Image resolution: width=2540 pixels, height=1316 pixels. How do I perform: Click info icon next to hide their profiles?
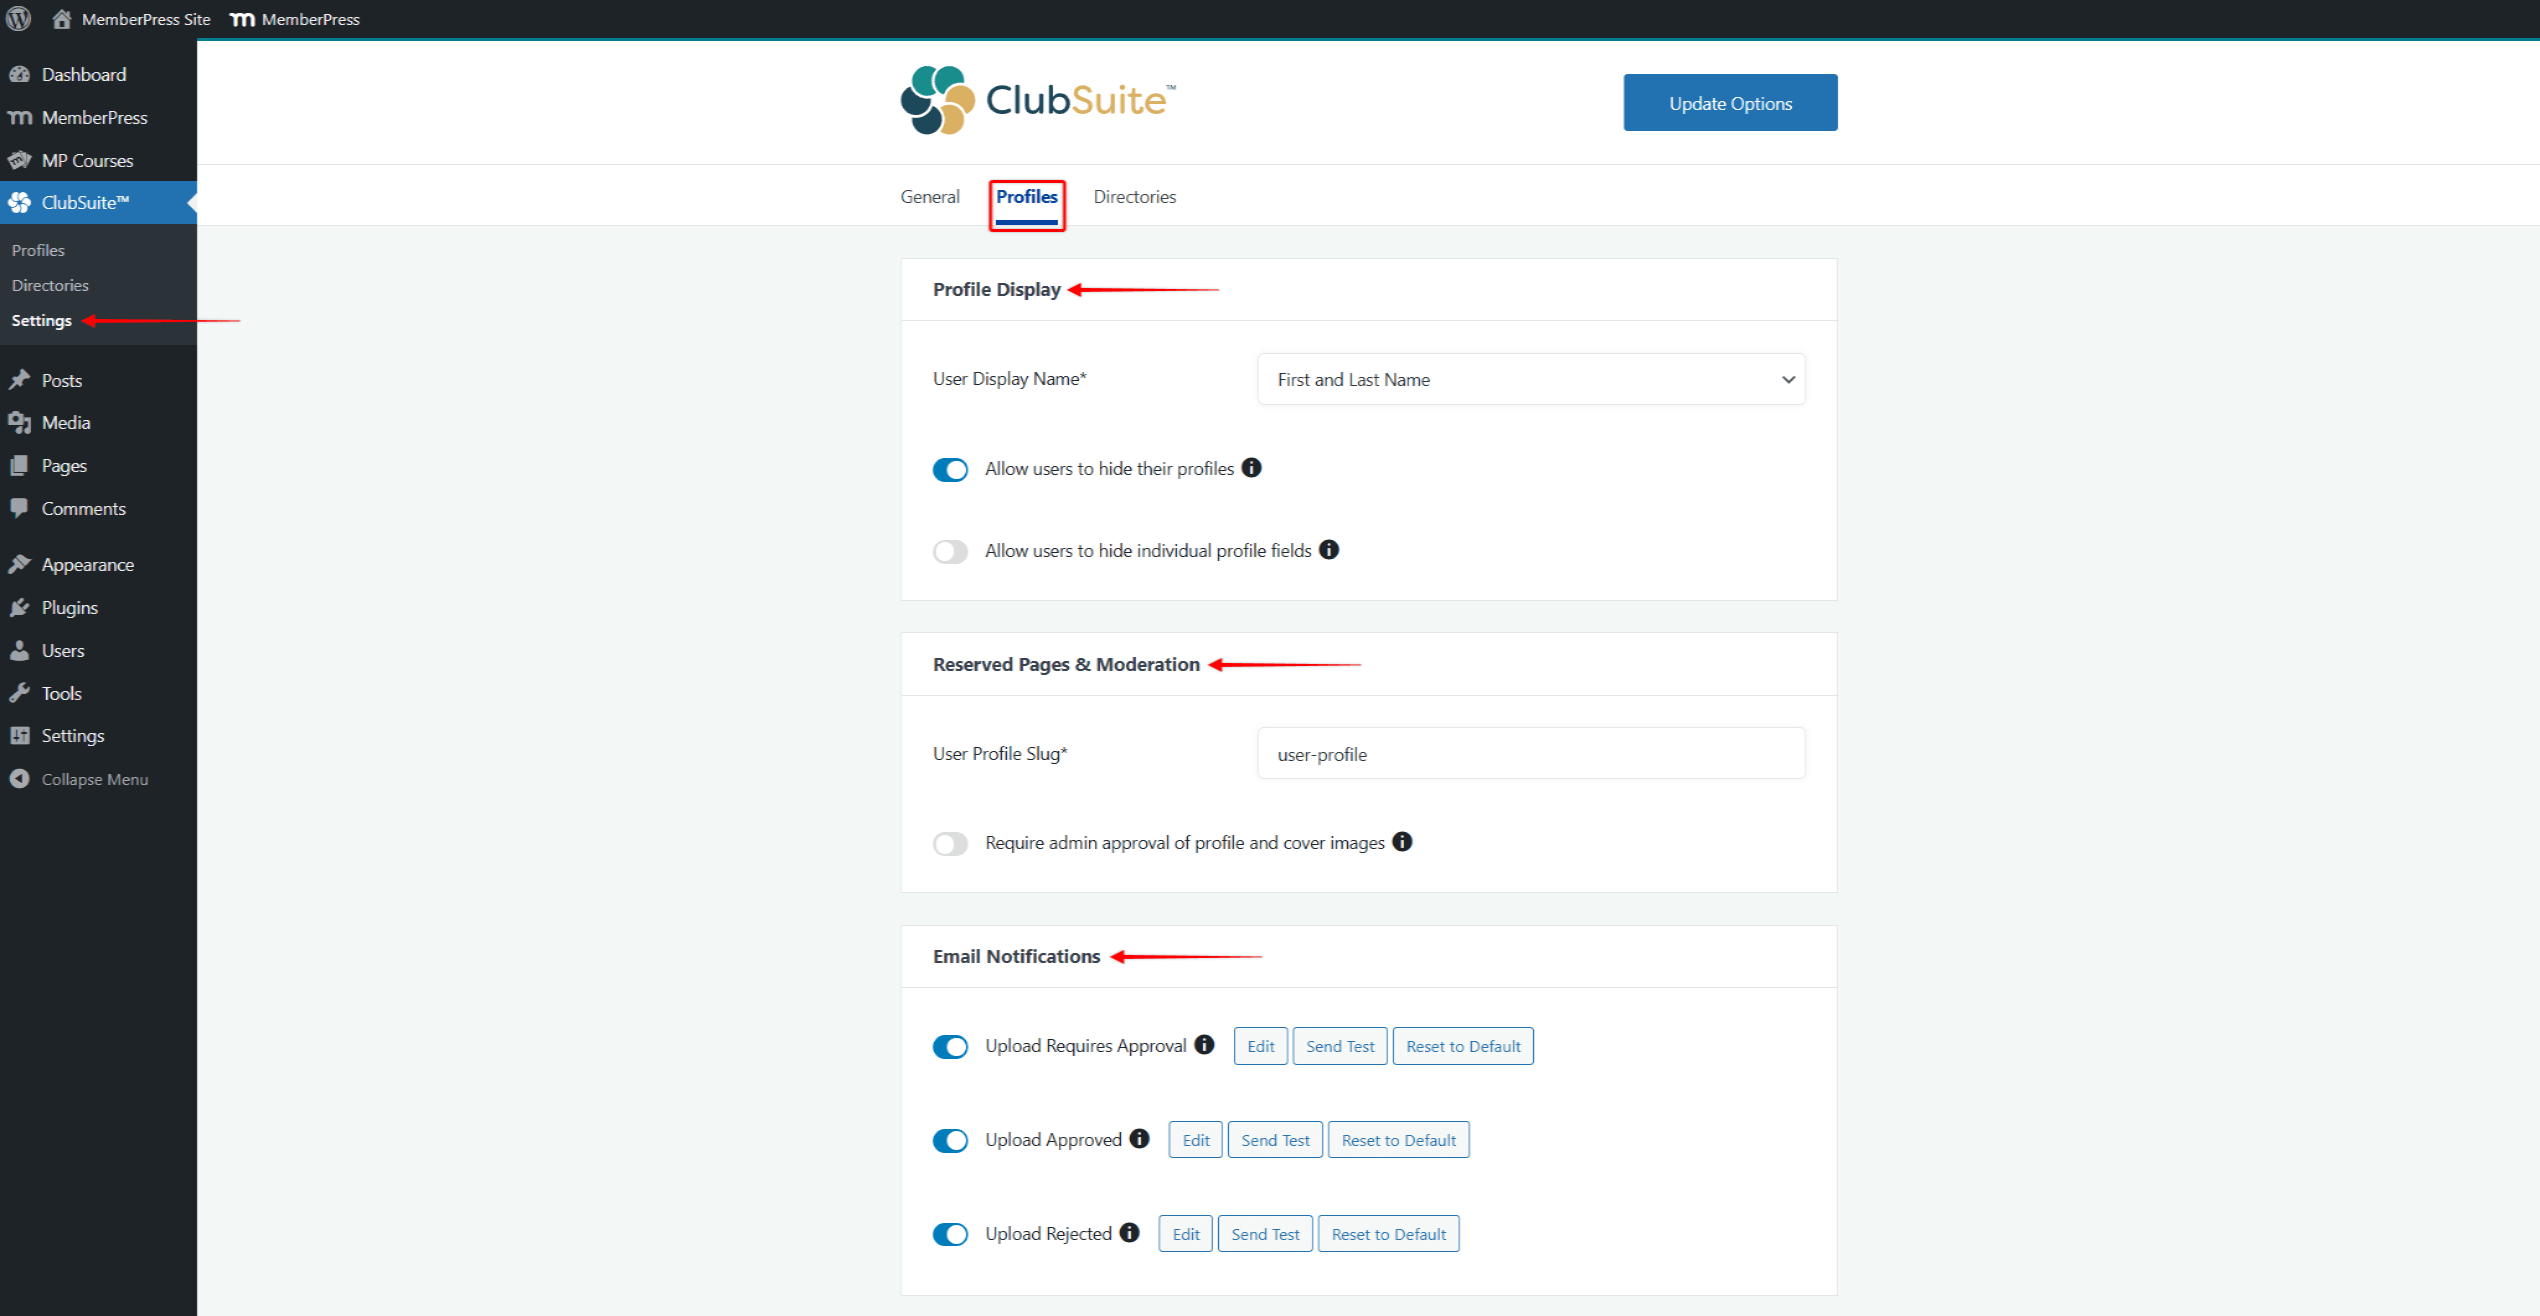click(1251, 468)
